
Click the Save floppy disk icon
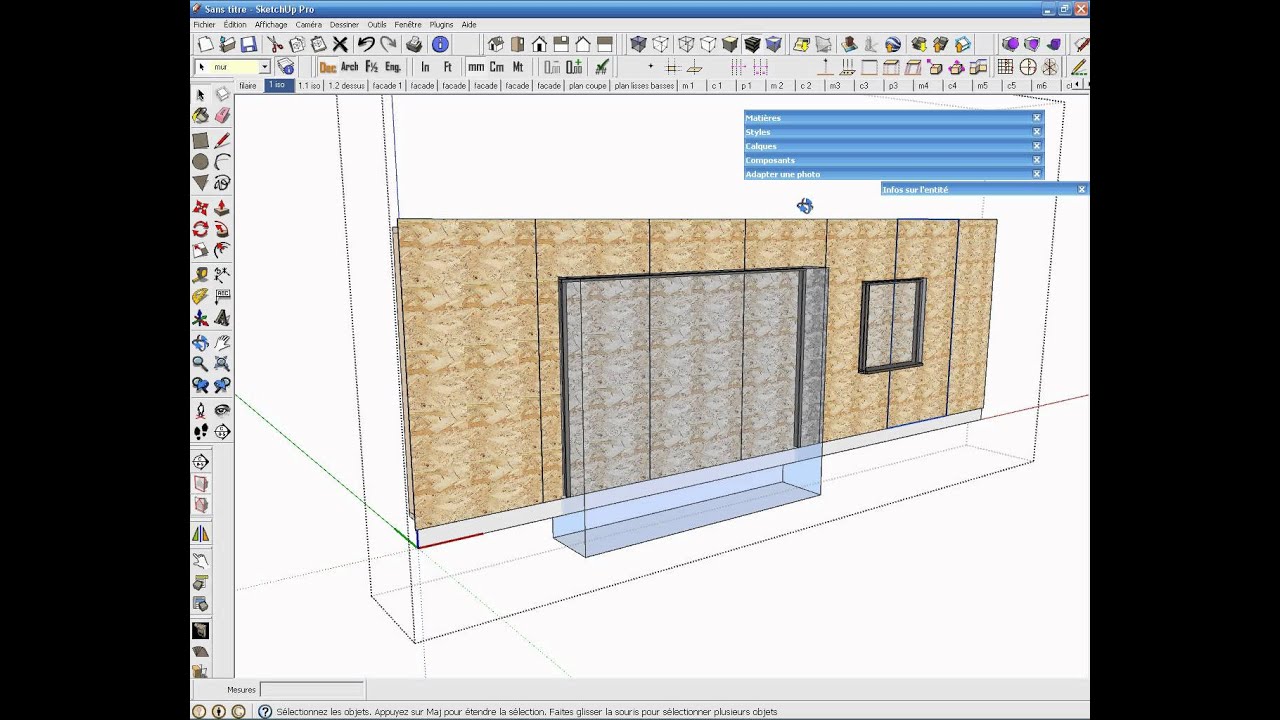pyautogui.click(x=248, y=44)
